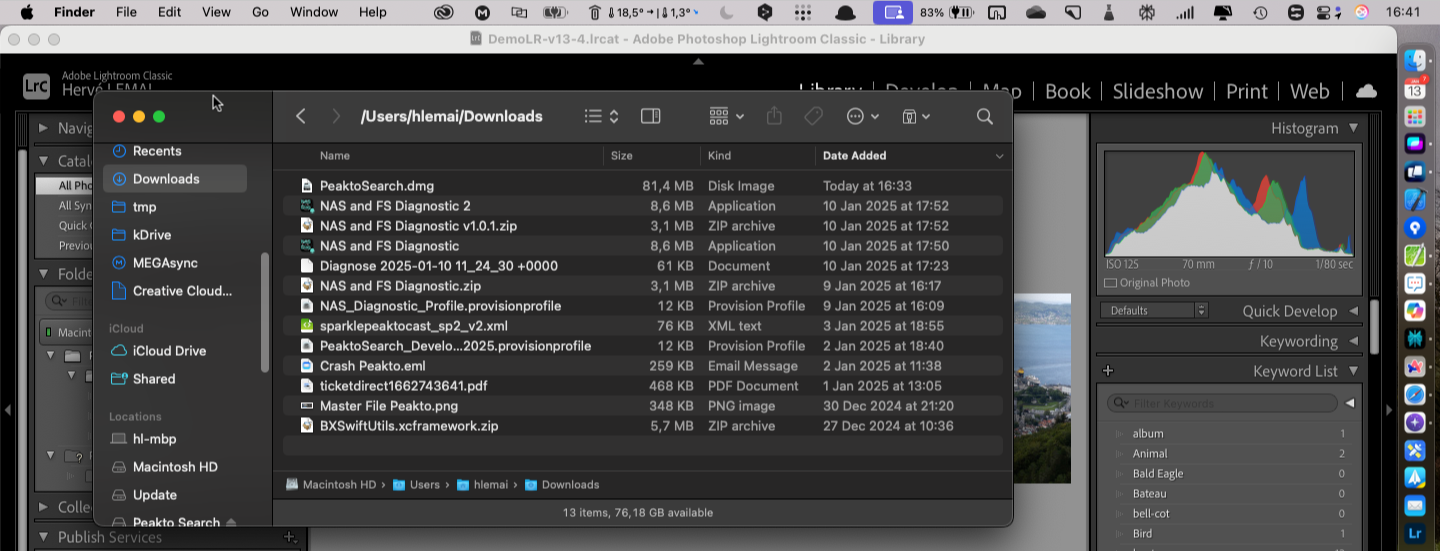Toggle Finder preview pane icon

tap(650, 116)
